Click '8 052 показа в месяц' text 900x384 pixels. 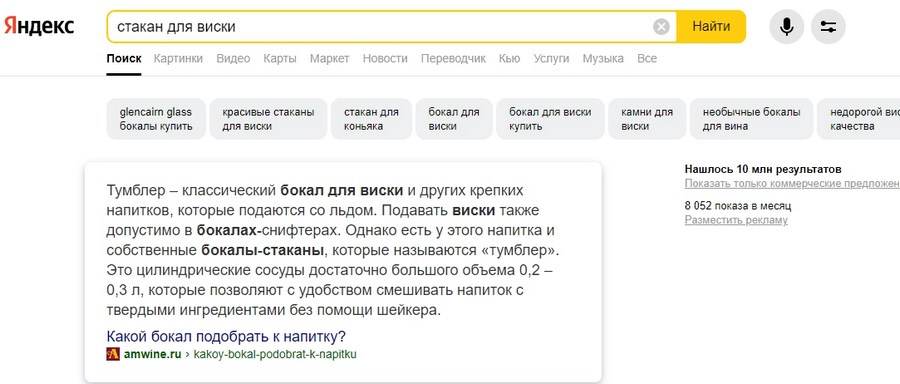tap(738, 206)
